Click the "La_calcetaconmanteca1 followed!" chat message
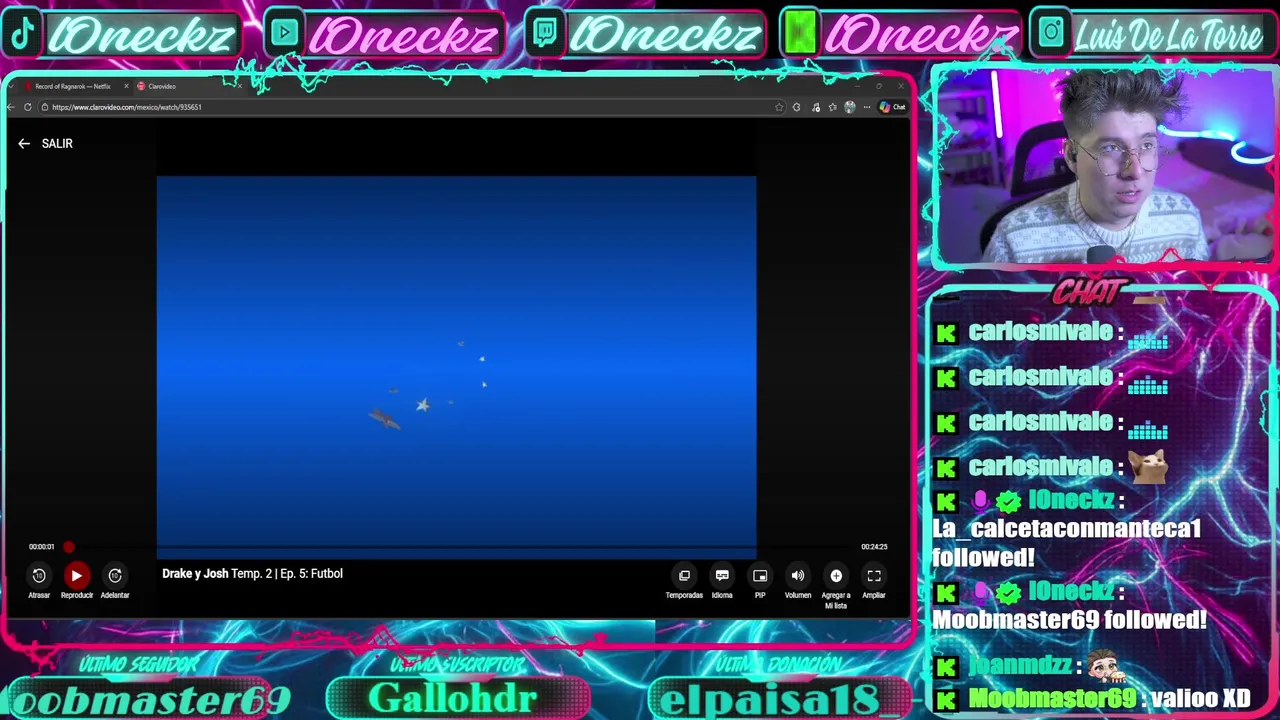 click(x=1066, y=542)
